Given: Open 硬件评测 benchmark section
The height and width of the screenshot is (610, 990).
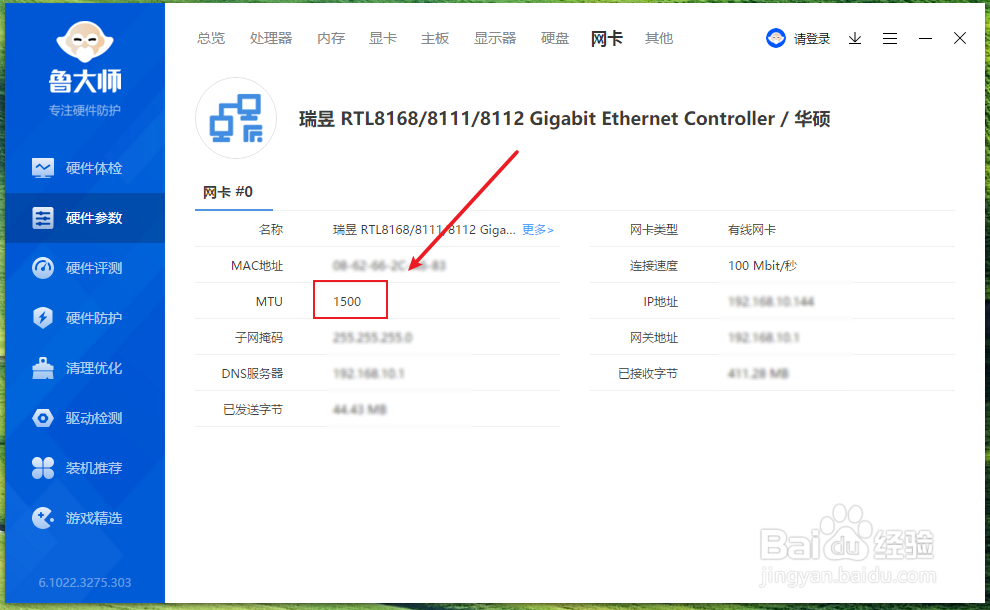Looking at the screenshot, I should (85, 268).
